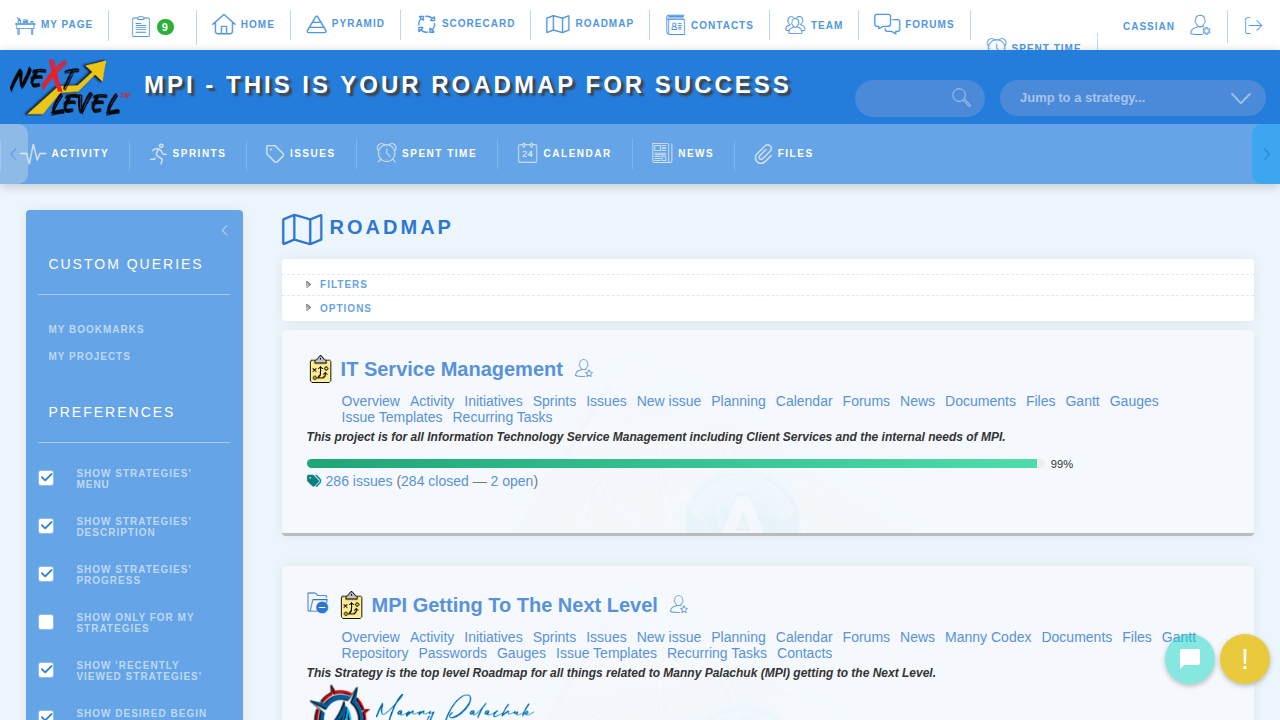Click the Manny Palachuk logo image

pos(421,703)
